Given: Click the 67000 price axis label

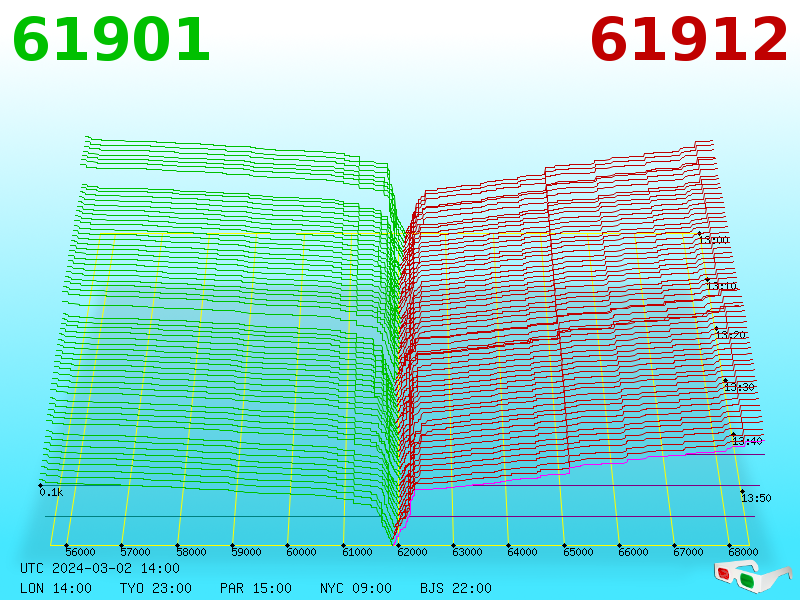Looking at the screenshot, I should (688, 552).
